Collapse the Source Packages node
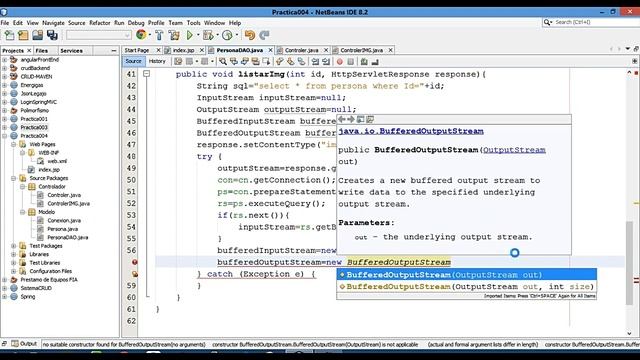The width and height of the screenshot is (640, 360). coord(13,178)
